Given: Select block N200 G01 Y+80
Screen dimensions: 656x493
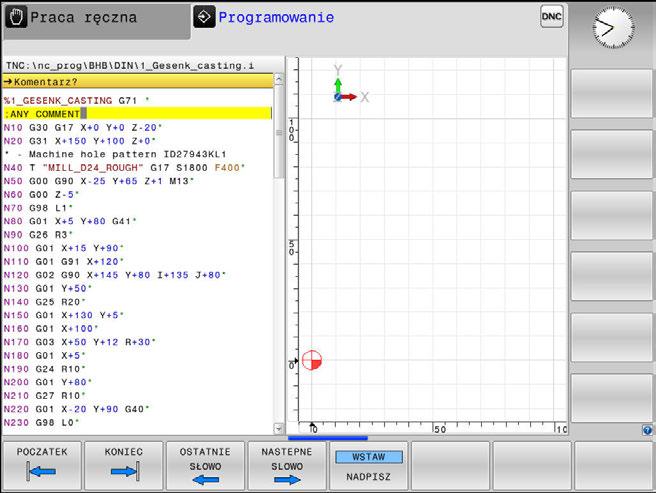Looking at the screenshot, I should pyautogui.click(x=48, y=382).
